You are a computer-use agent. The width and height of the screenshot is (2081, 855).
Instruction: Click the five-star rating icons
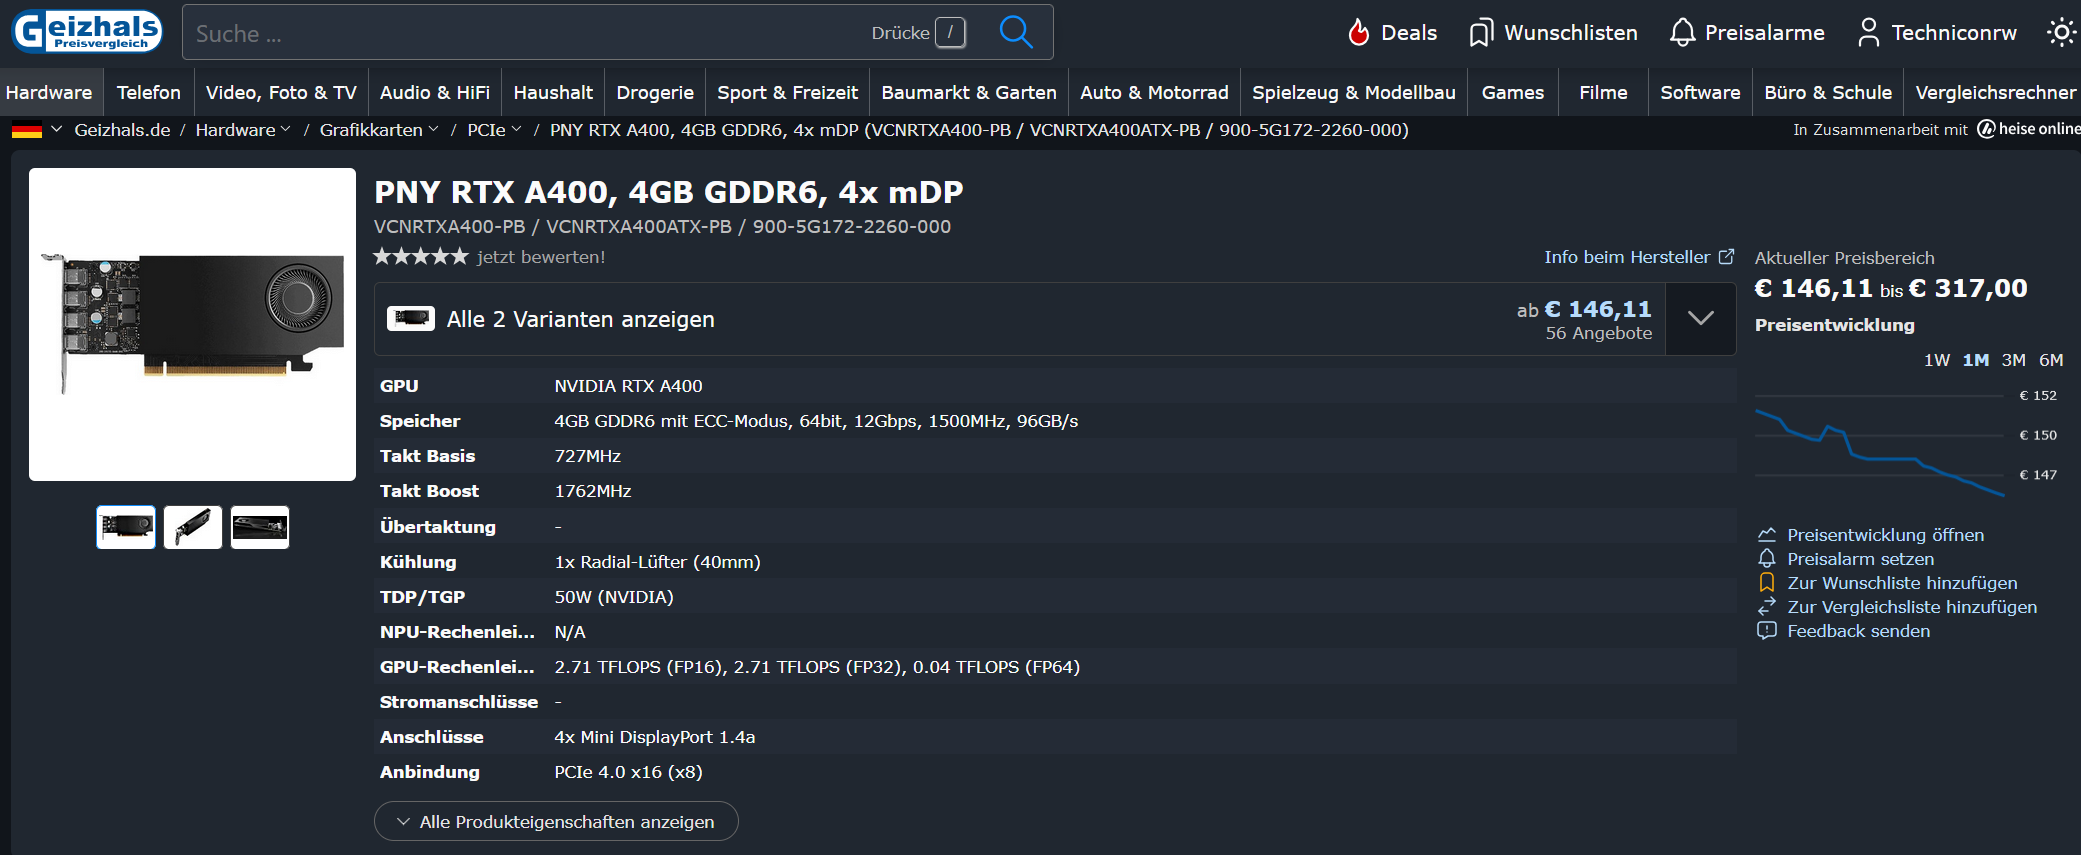[421, 257]
